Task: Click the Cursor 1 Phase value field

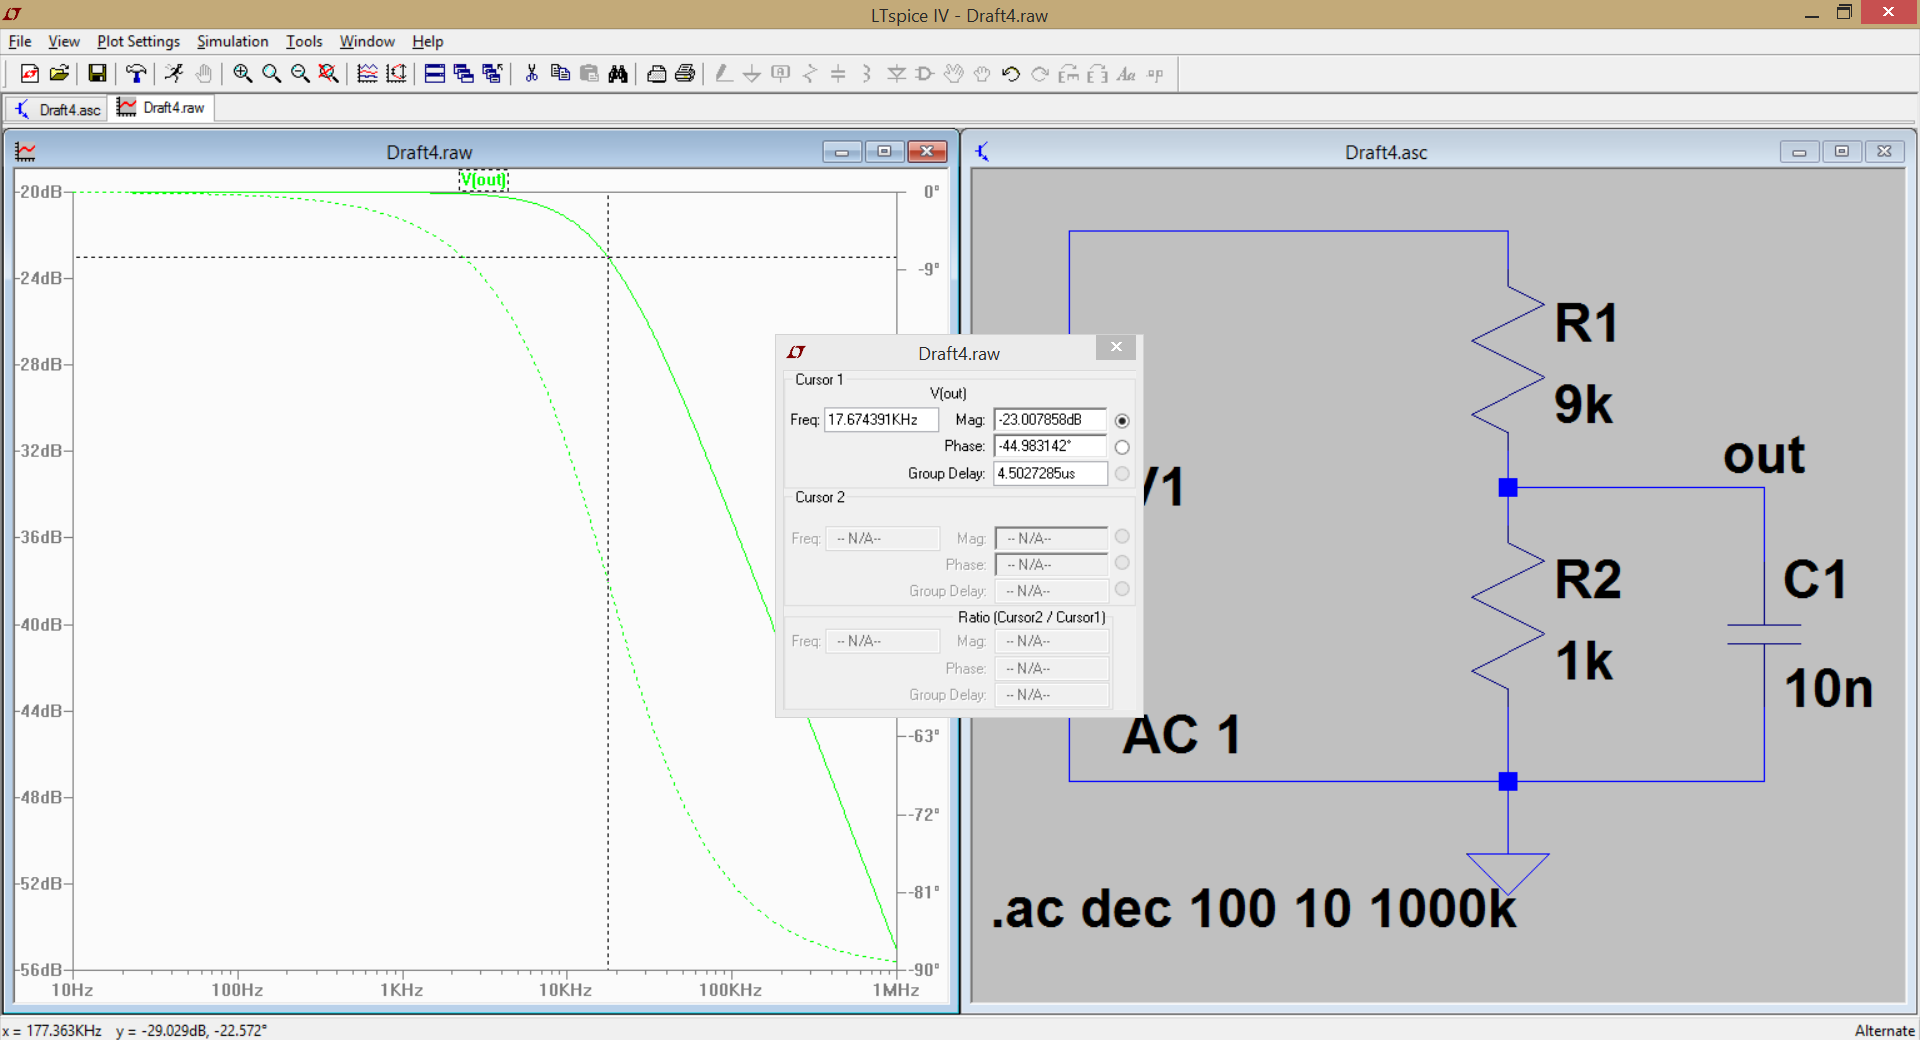Action: point(1050,446)
